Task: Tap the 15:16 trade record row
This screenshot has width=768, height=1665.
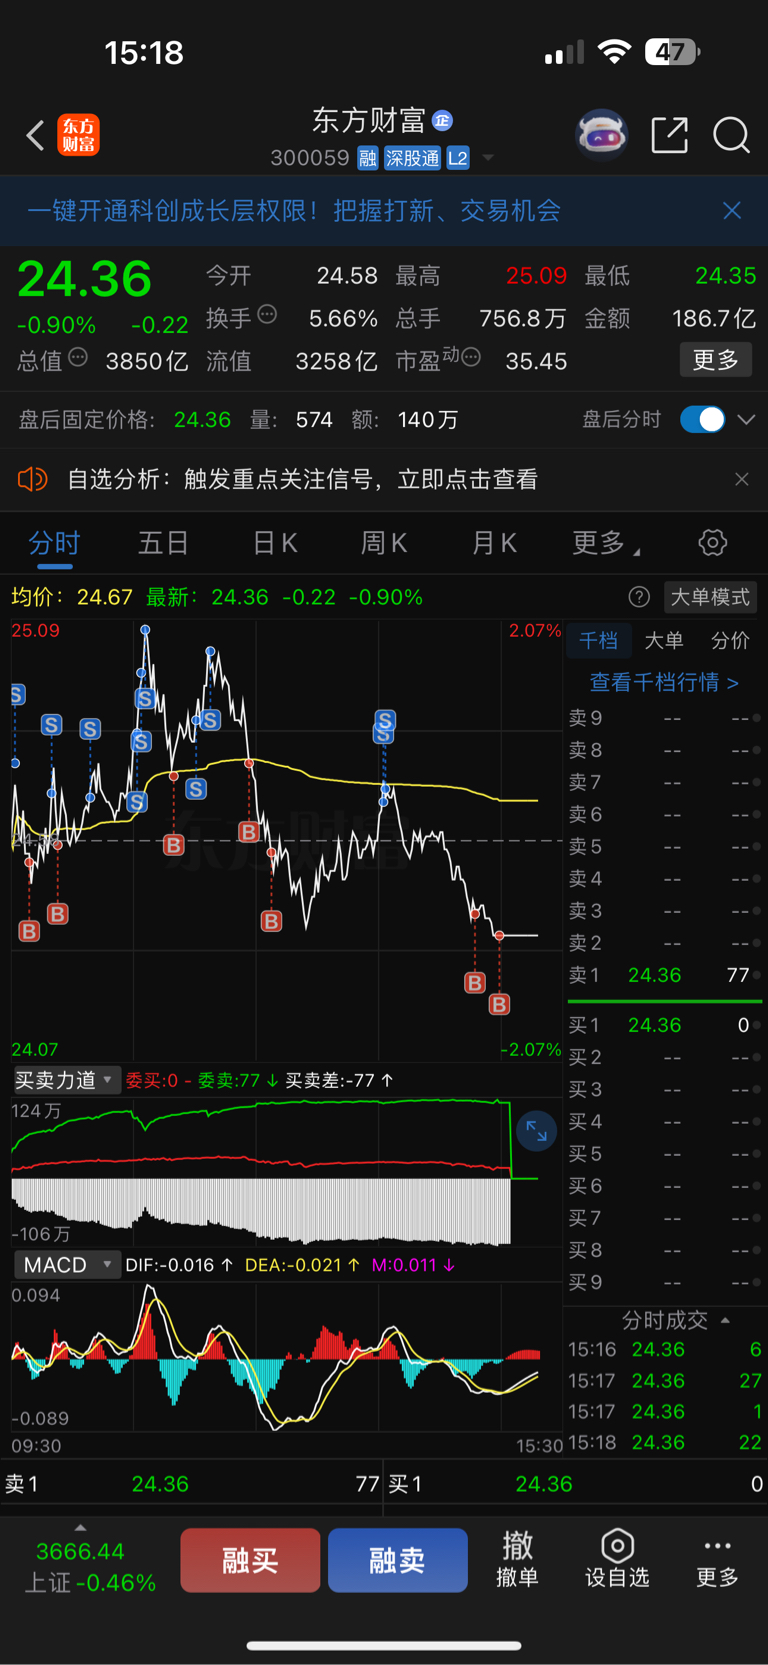Action: tap(665, 1349)
